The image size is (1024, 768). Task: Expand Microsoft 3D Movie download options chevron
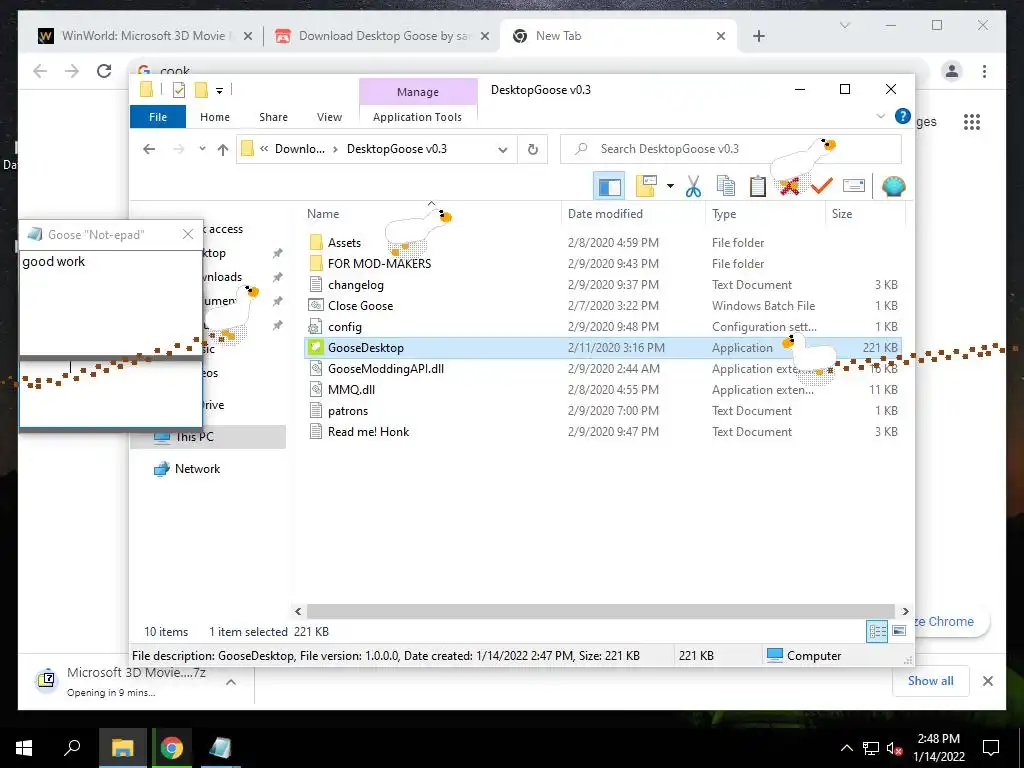point(231,682)
